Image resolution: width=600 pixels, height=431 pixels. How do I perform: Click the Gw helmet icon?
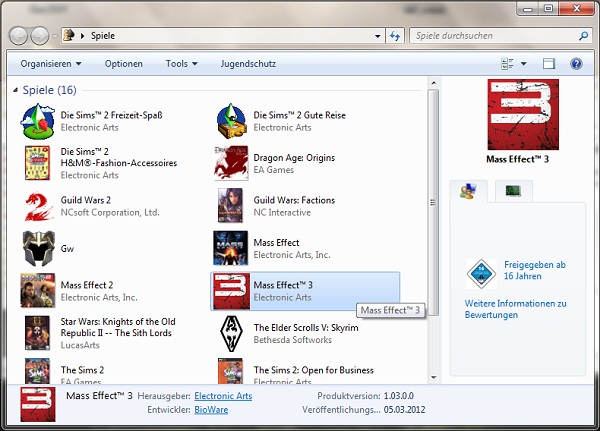pos(38,248)
